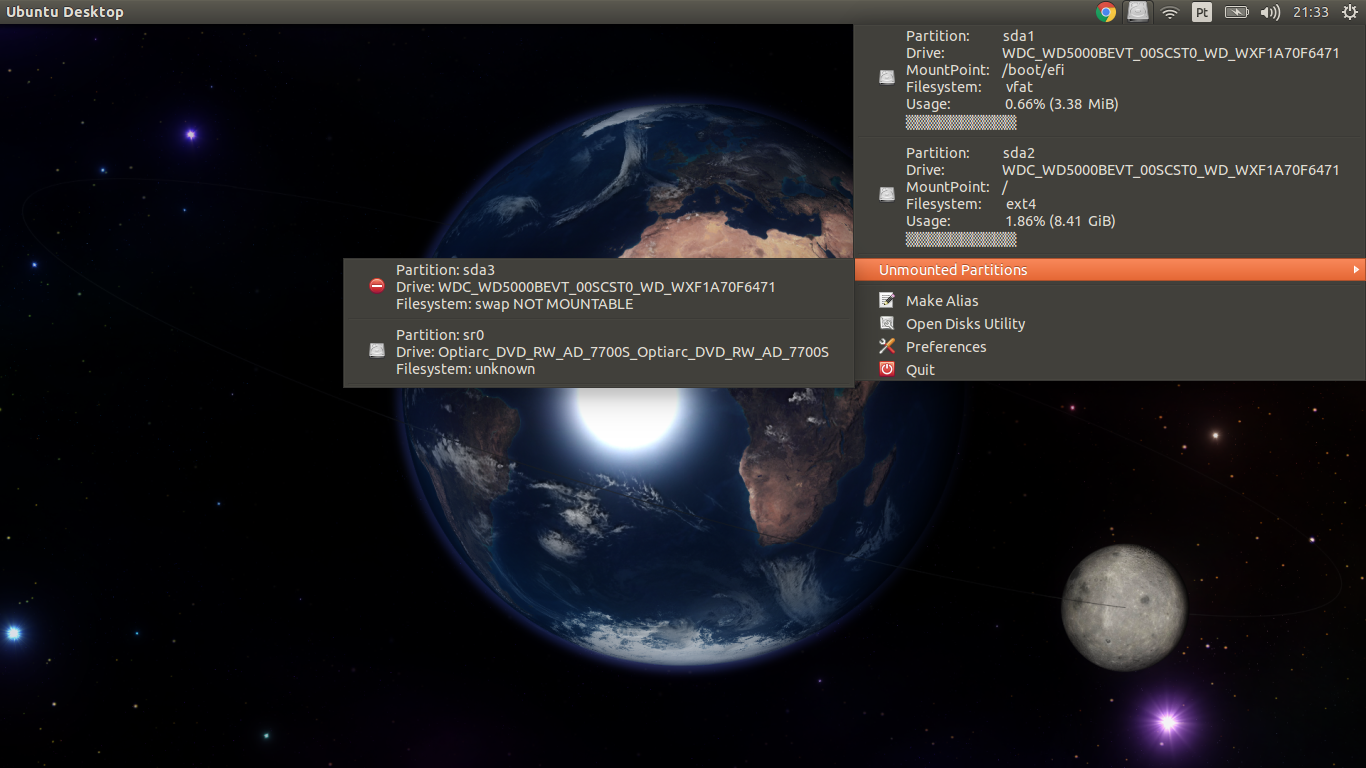The image size is (1366, 768).
Task: Click the red Quit power icon
Action: [x=887, y=369]
